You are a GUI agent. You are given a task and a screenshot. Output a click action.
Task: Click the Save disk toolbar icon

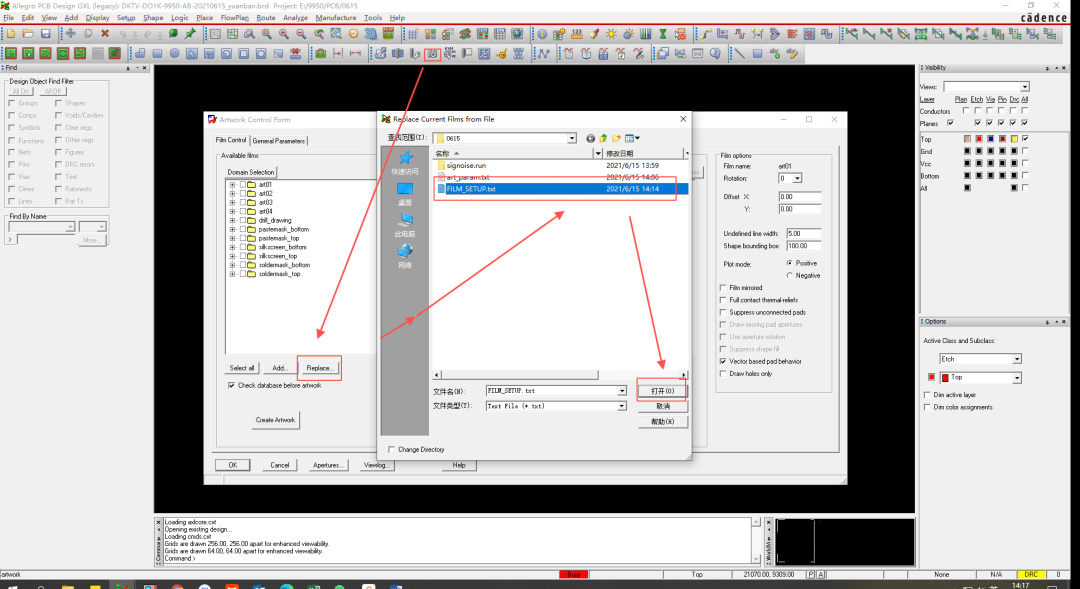(45, 33)
